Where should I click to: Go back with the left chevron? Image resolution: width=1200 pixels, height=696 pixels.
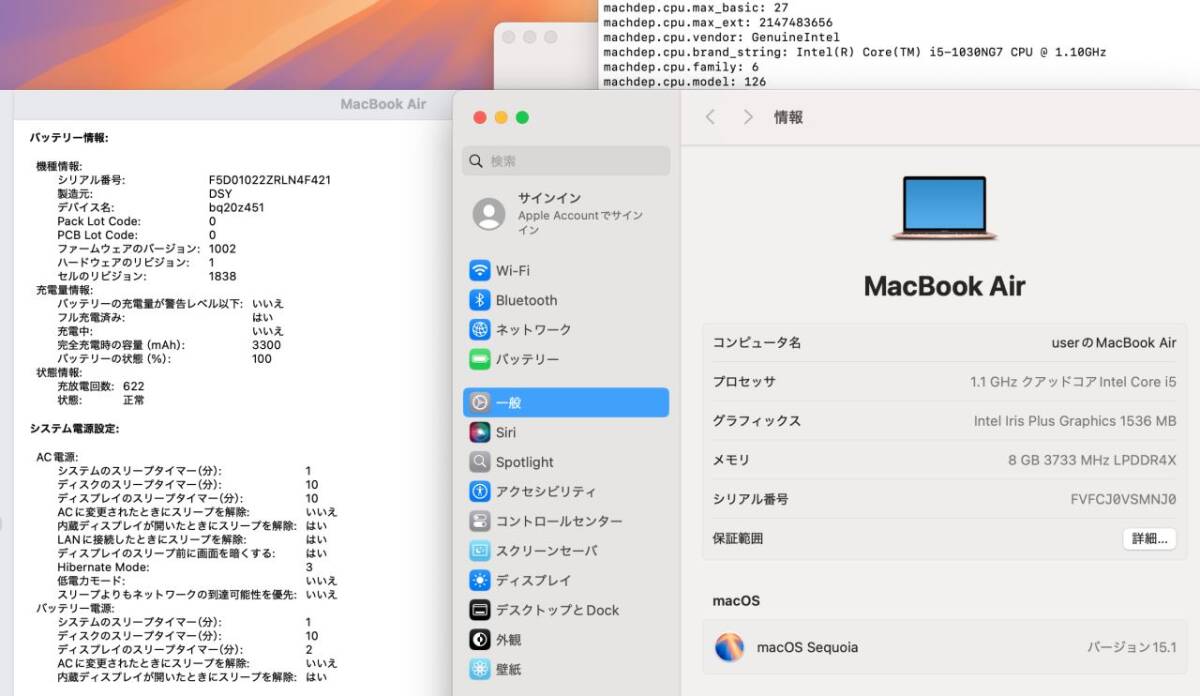pos(711,117)
